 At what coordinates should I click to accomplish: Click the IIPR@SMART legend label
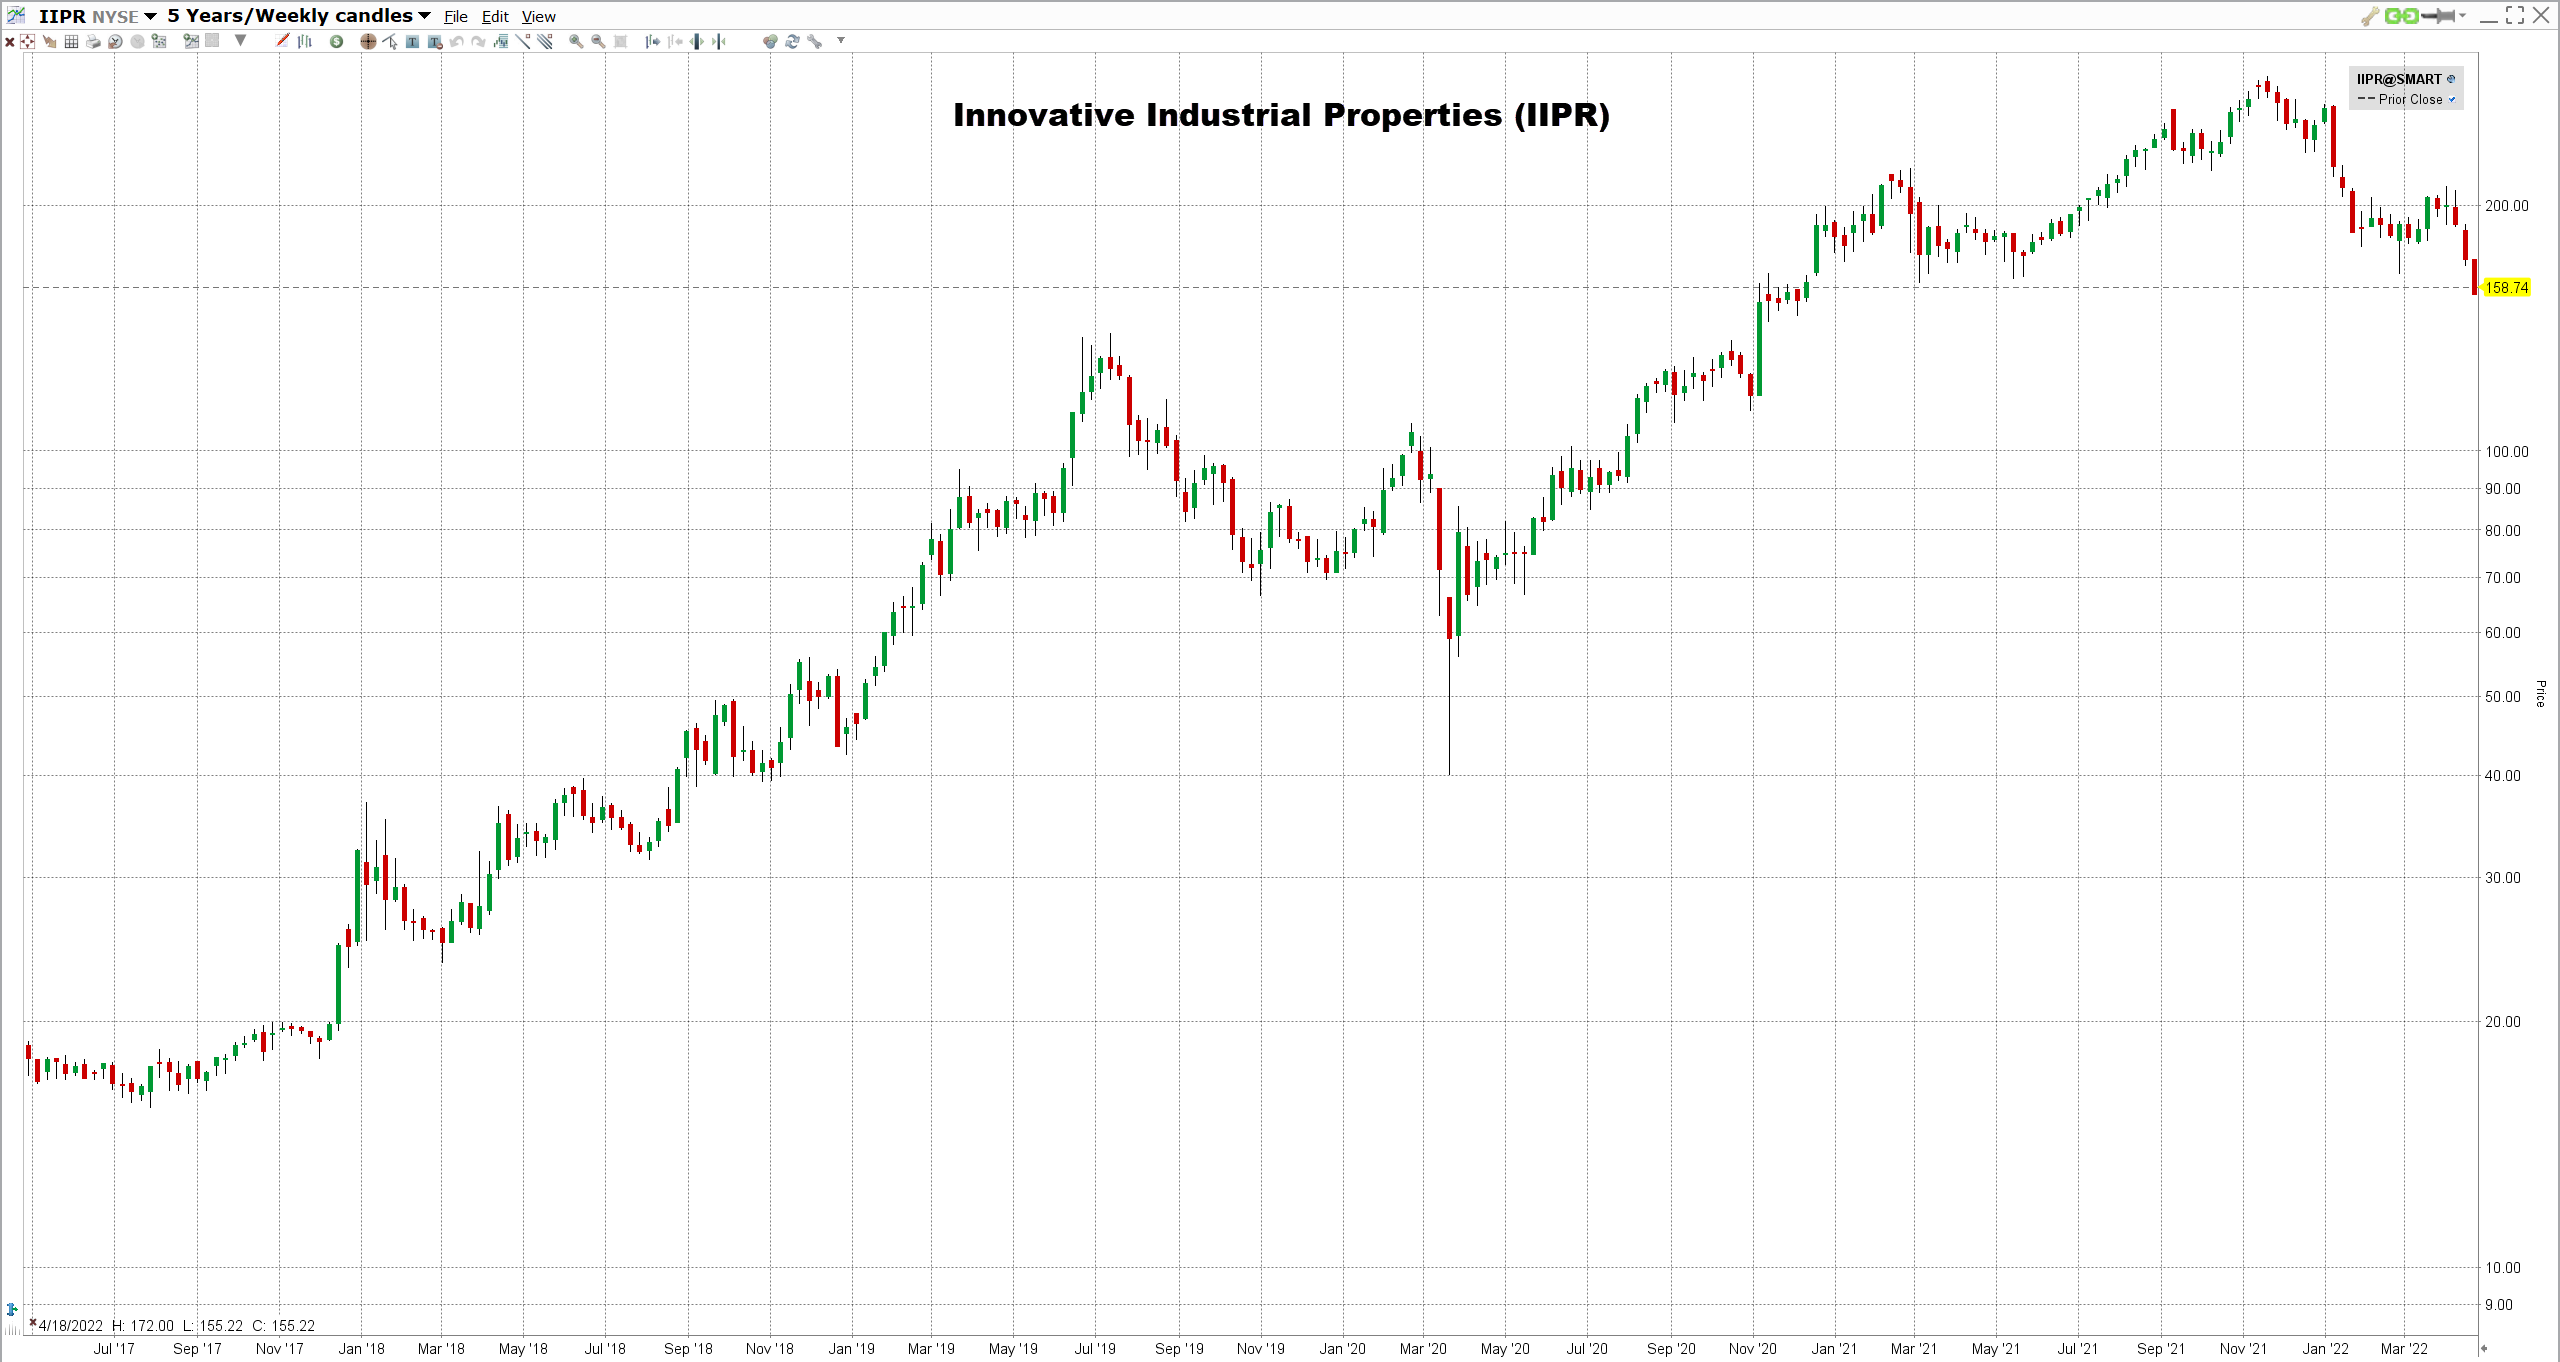pos(2398,79)
